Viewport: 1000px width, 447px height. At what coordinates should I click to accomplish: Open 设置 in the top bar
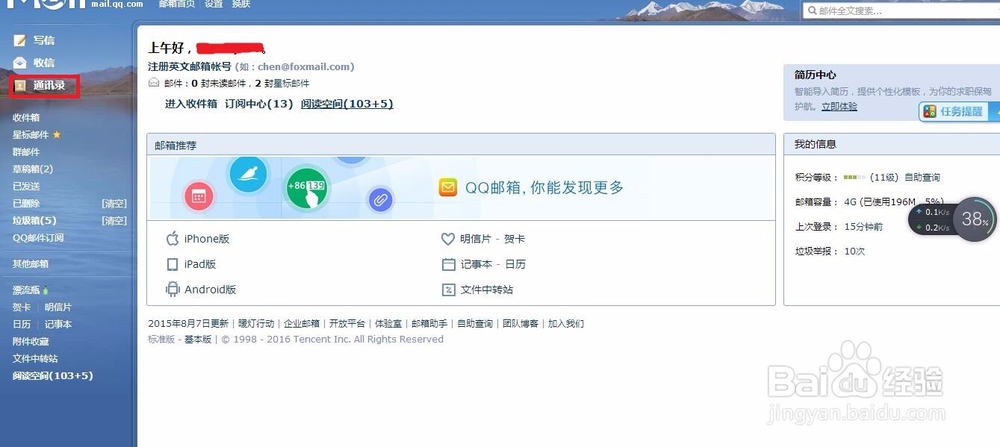214,4
